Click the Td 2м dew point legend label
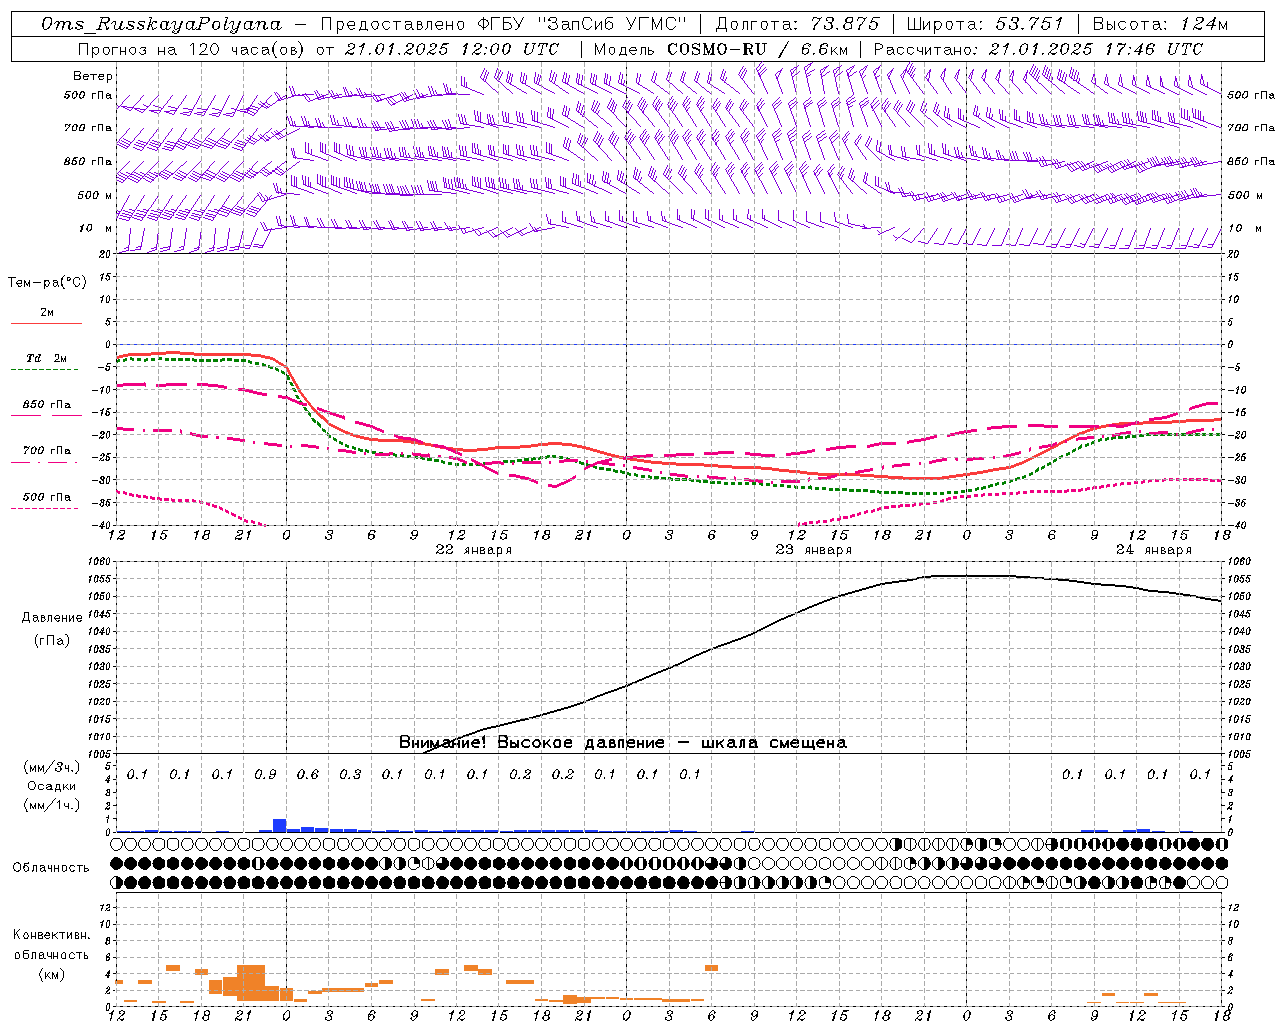This screenshot has height=1024, width=1280. point(47,358)
